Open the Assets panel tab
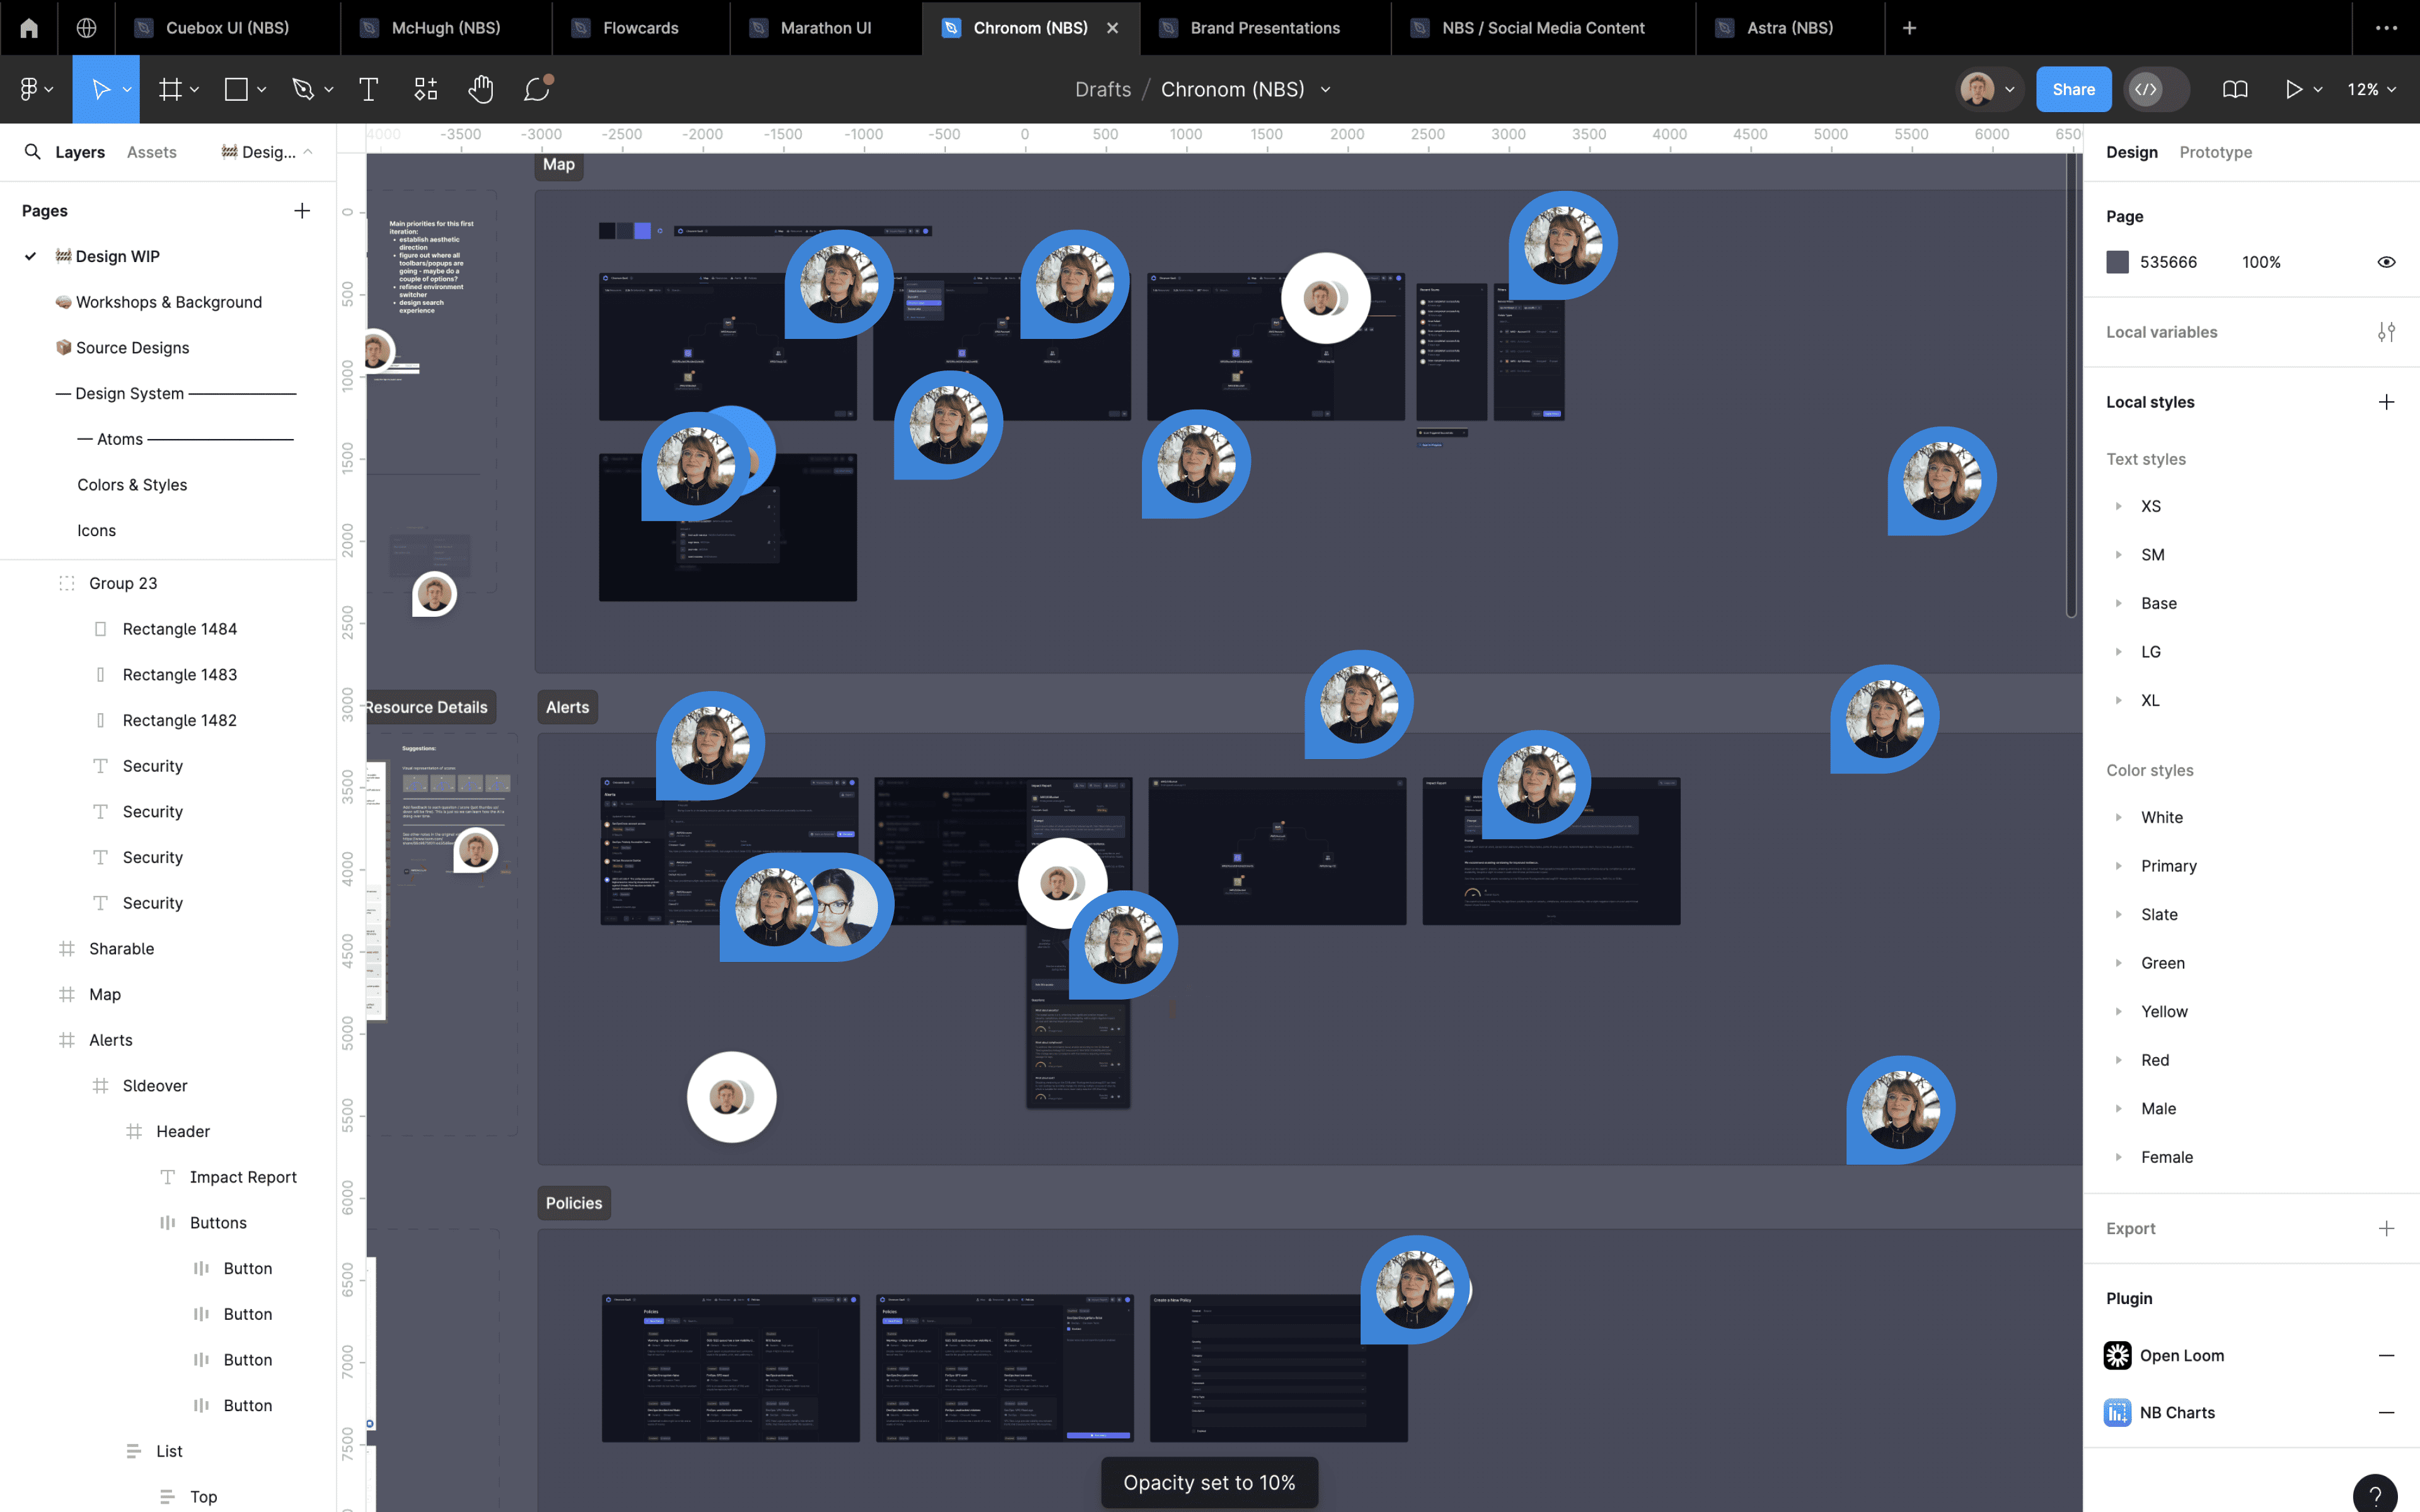2420x1512 pixels. 152,152
